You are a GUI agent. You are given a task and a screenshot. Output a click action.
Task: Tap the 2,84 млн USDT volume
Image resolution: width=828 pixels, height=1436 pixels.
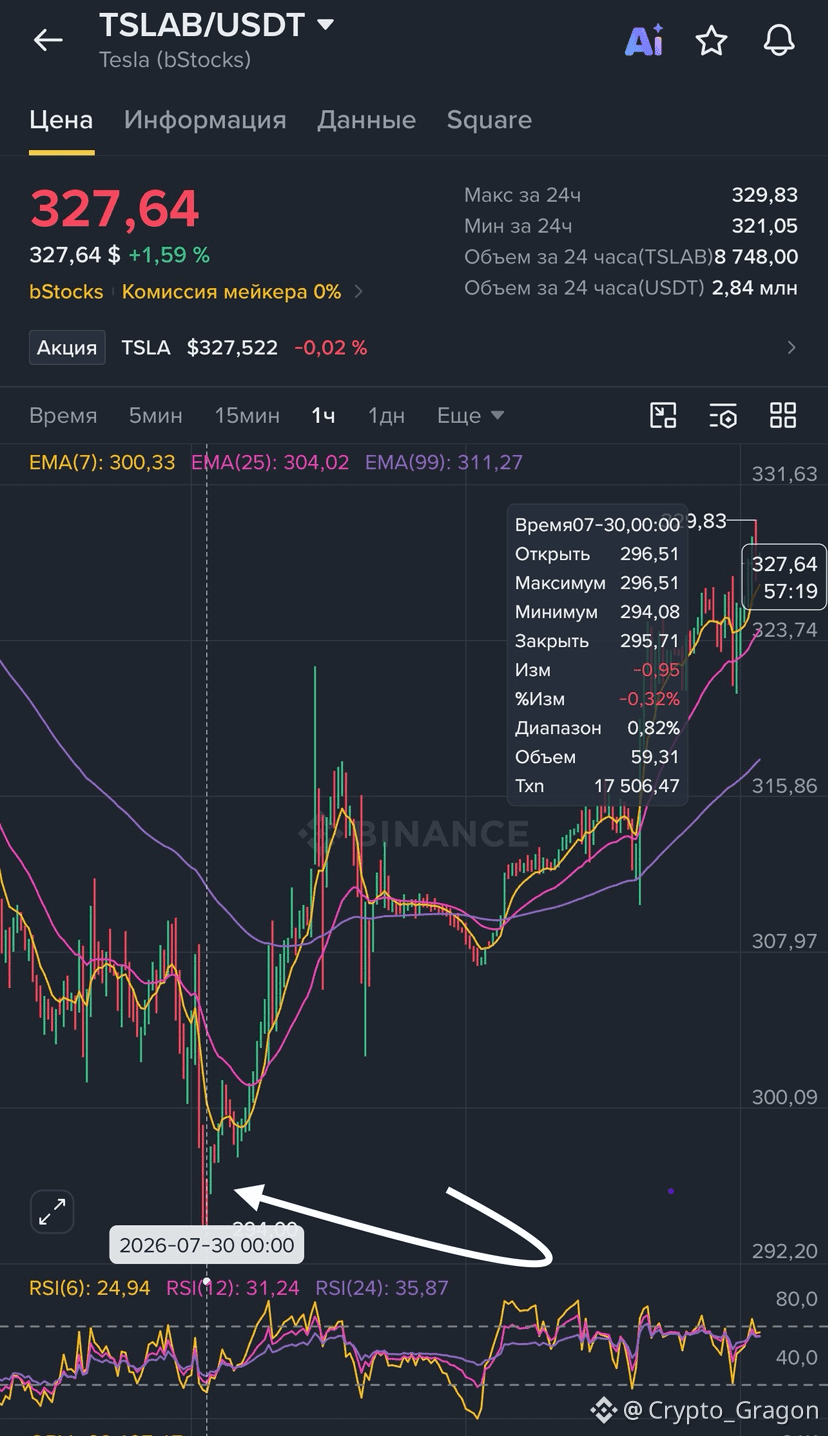755,288
